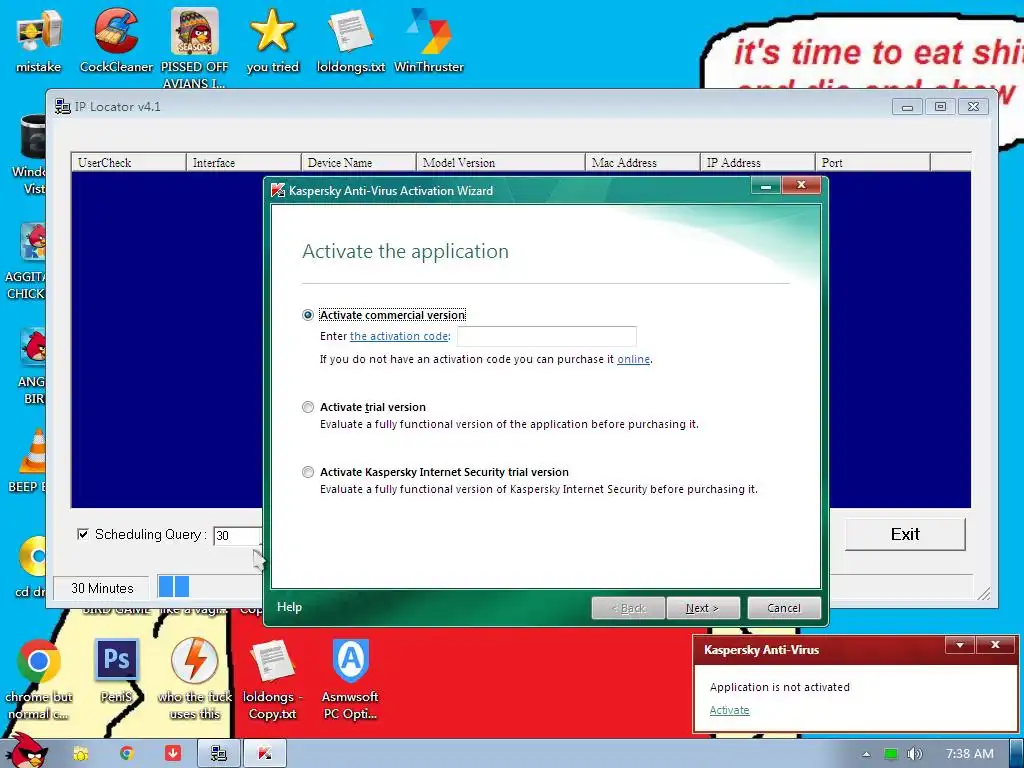
Task: Open 'loldongs - Copy.txt' desktop file
Action: 272,679
